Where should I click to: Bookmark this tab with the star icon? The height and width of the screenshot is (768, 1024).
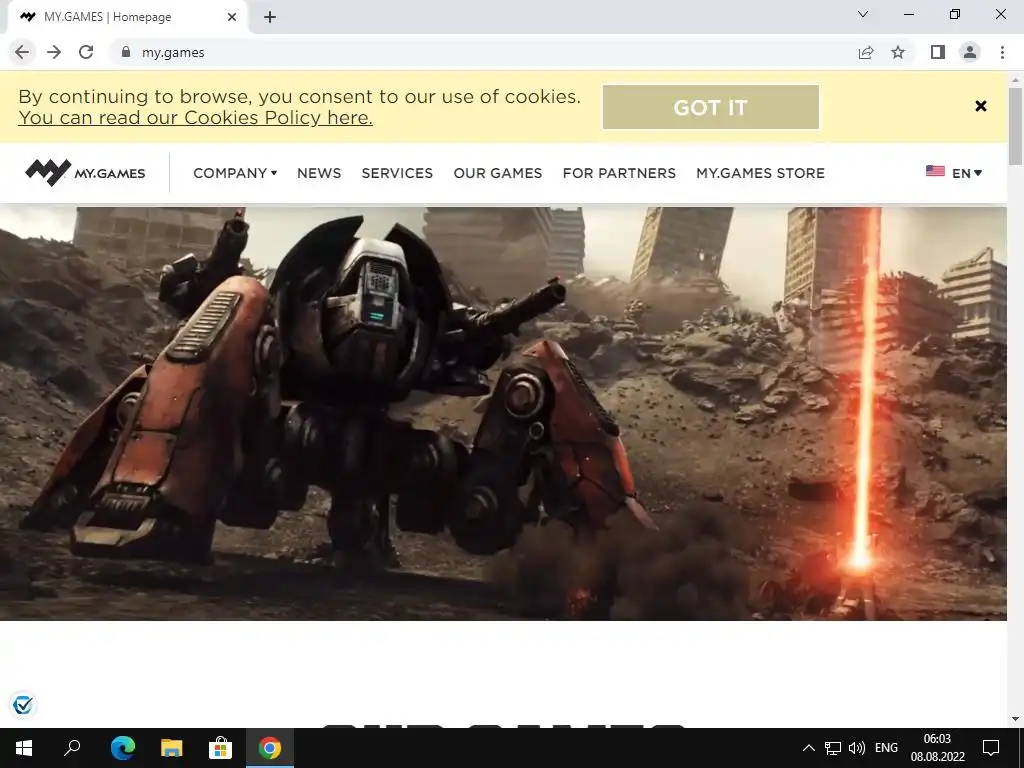tap(898, 52)
